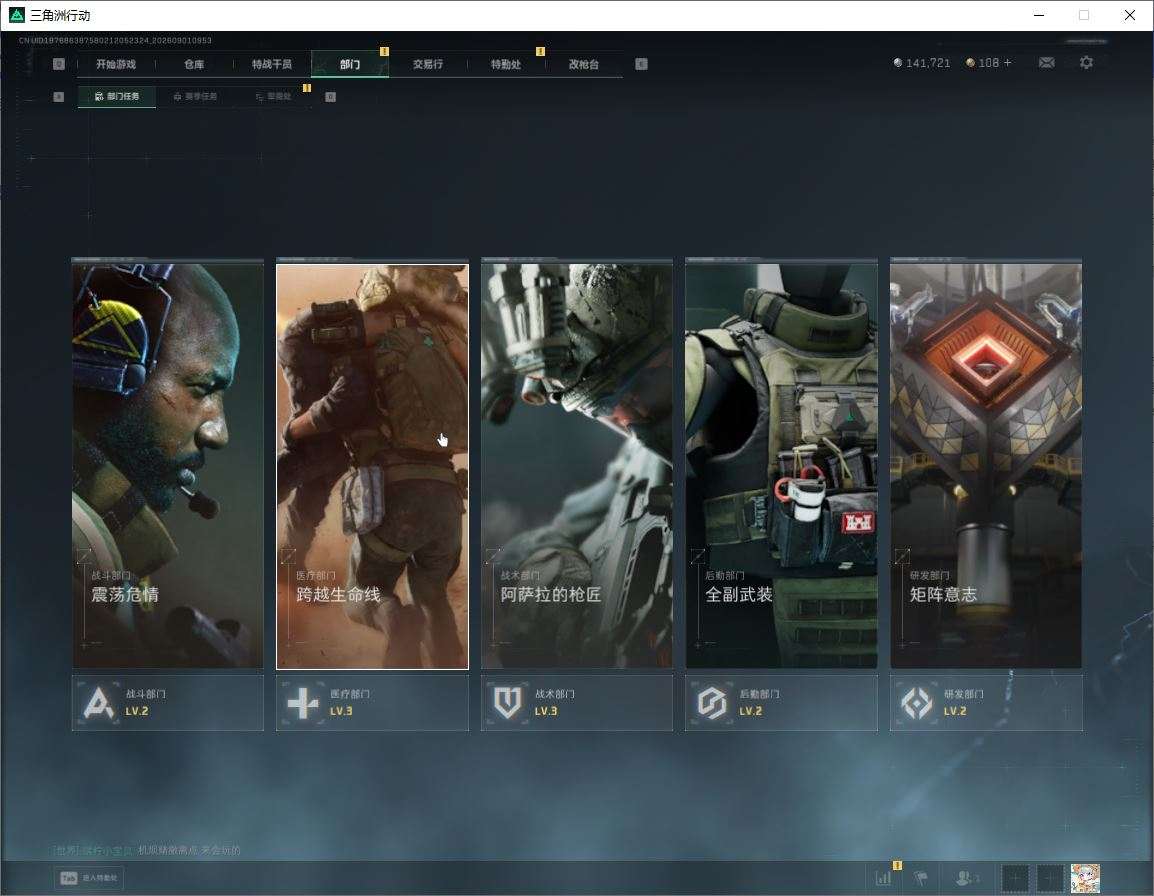Open the 开始游戏 tab

(116, 64)
